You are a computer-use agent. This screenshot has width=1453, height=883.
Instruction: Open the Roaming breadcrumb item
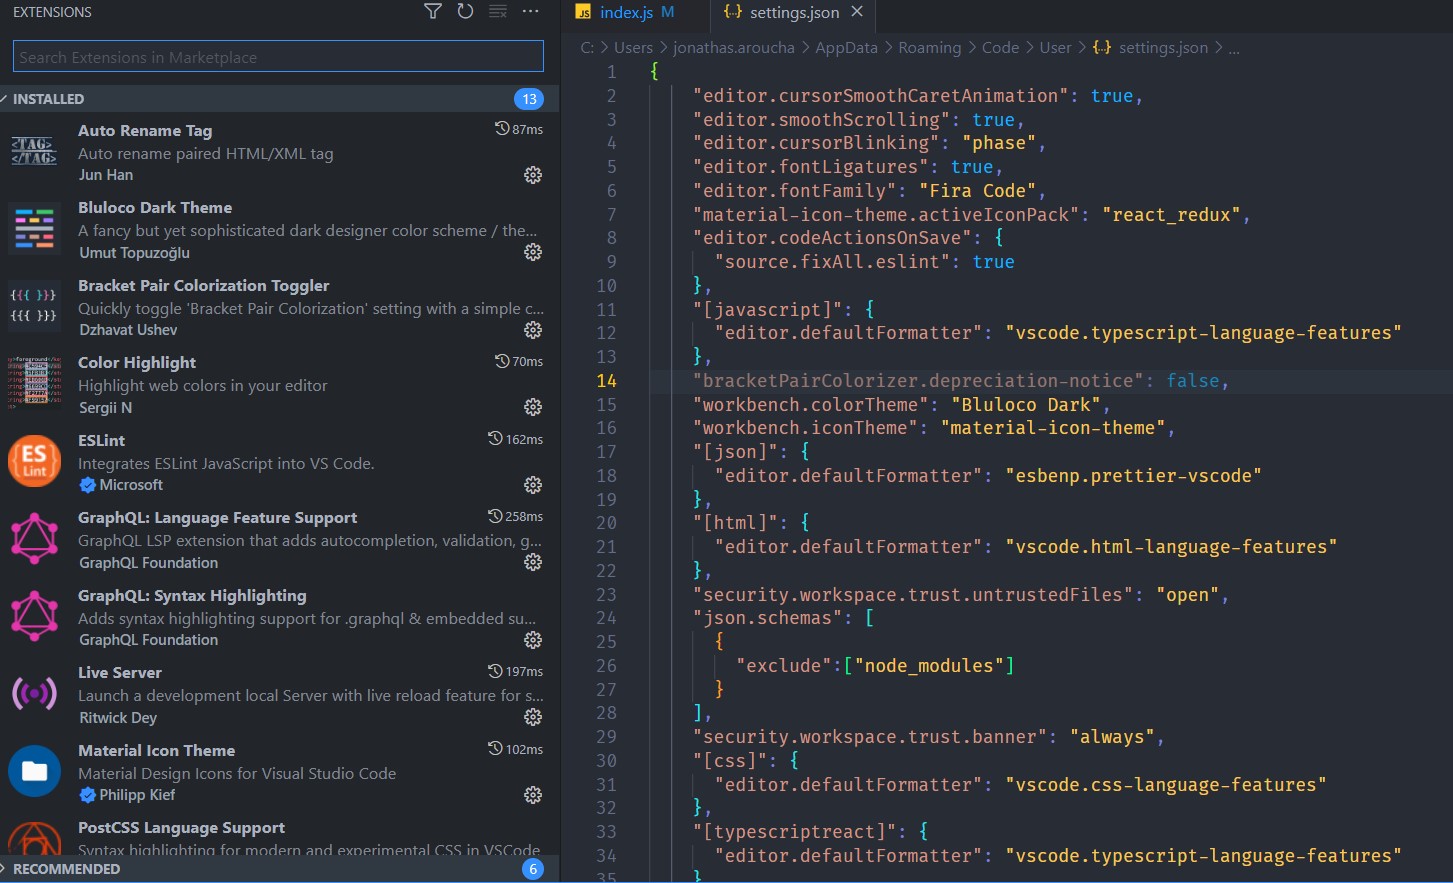(x=929, y=48)
